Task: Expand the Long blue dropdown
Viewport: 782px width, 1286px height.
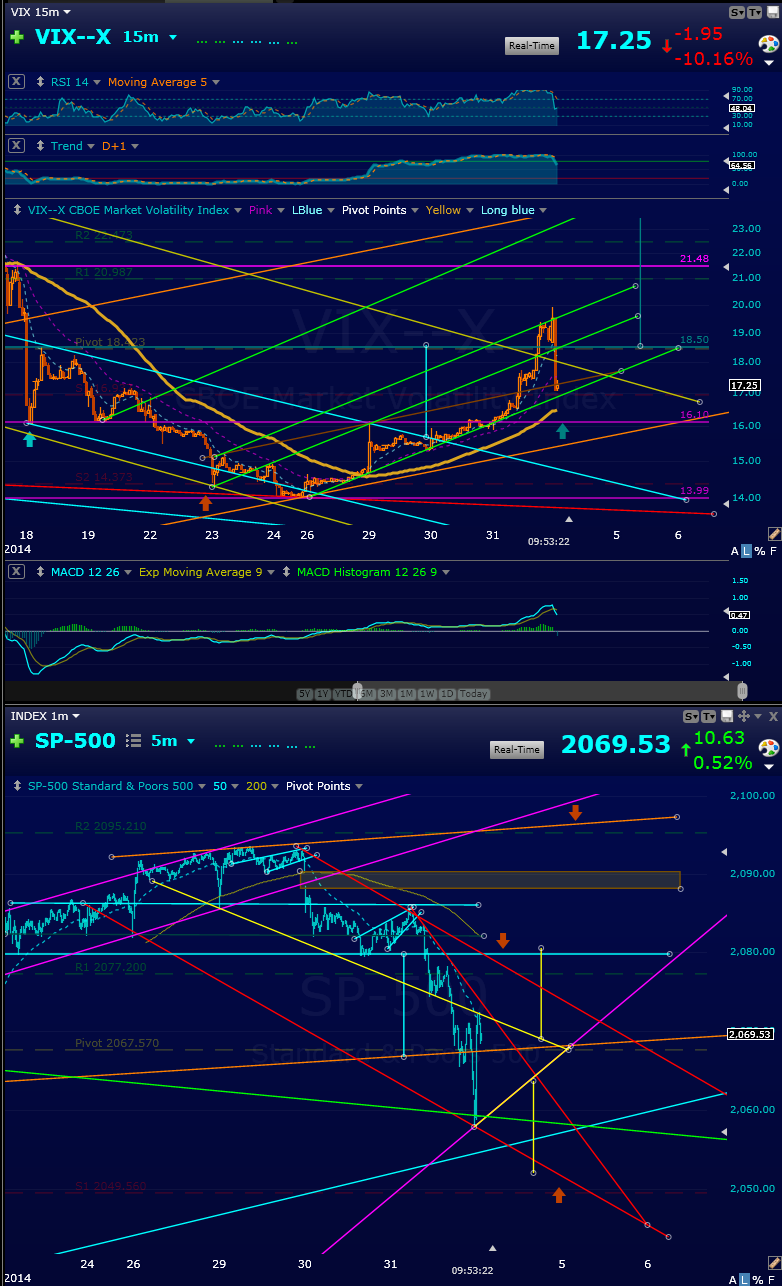Action: (541, 210)
